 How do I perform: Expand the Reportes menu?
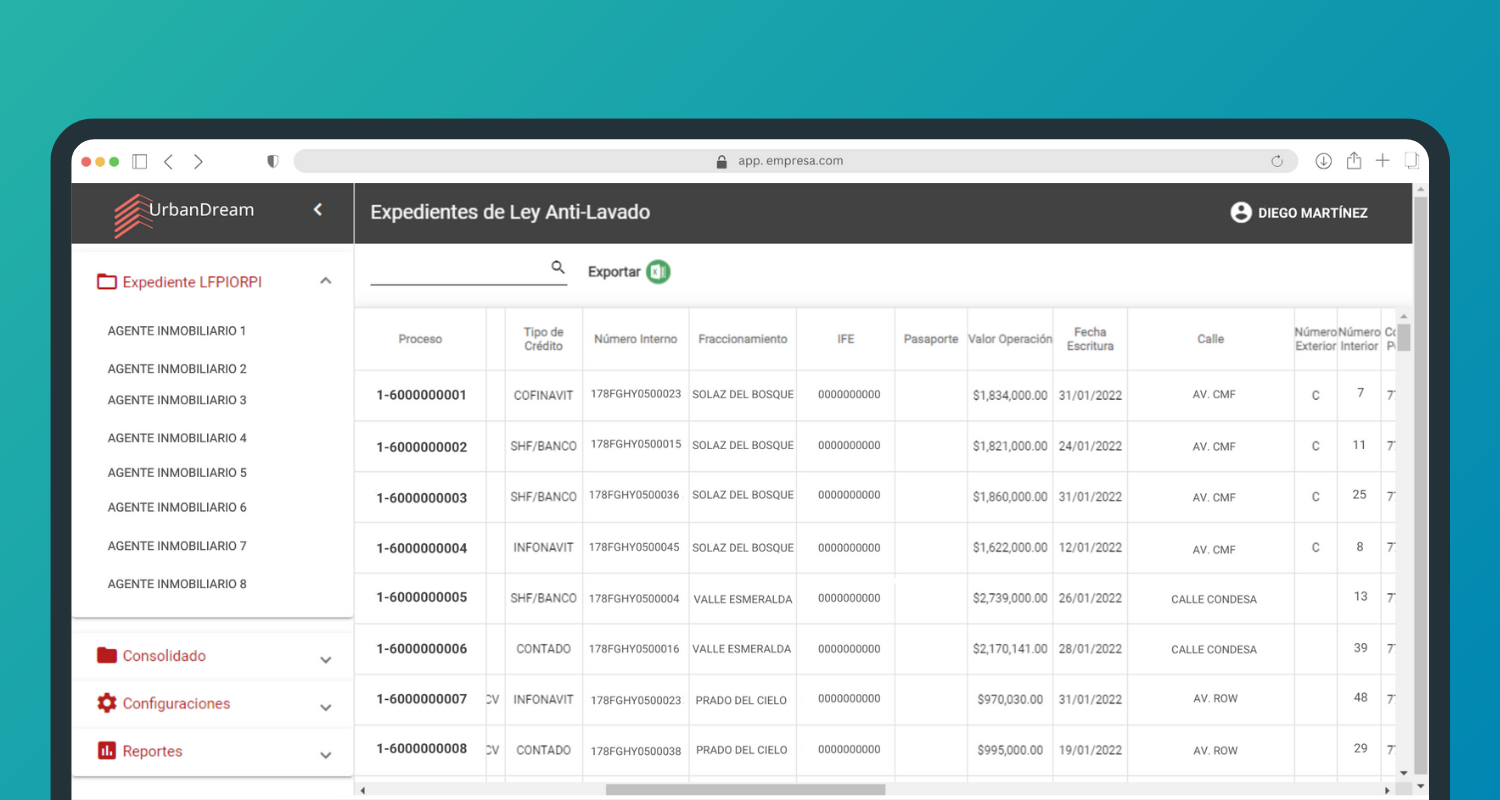325,755
